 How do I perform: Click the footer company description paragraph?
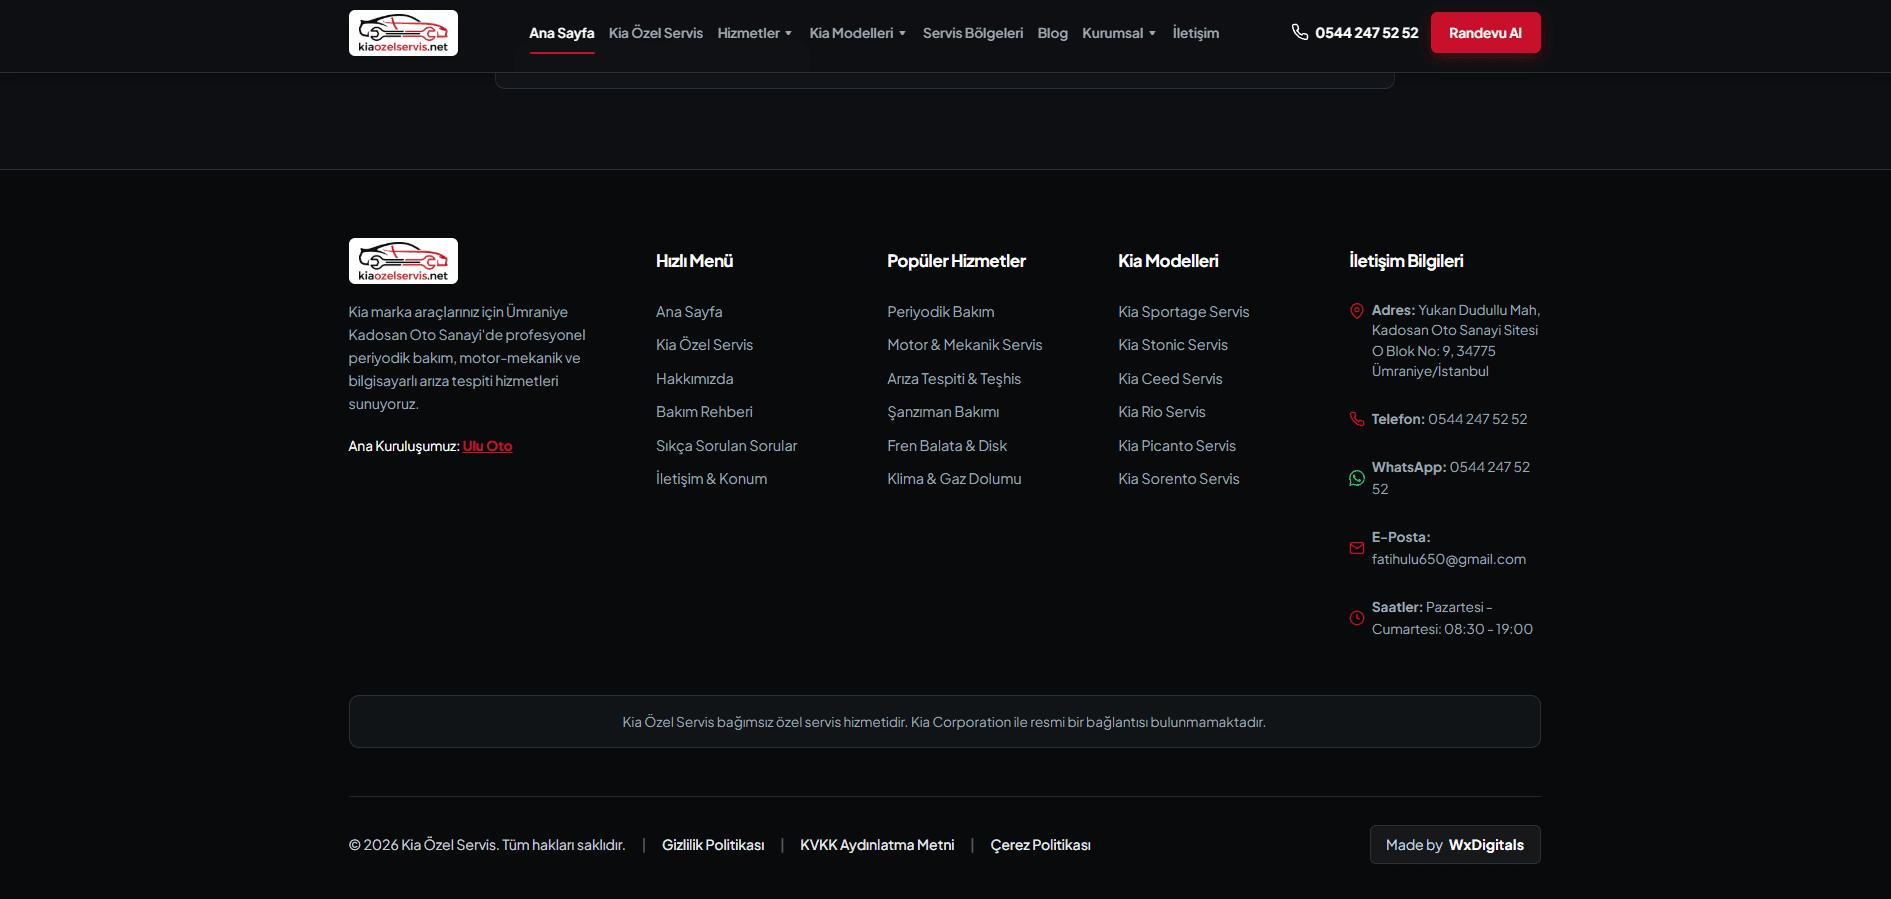467,358
